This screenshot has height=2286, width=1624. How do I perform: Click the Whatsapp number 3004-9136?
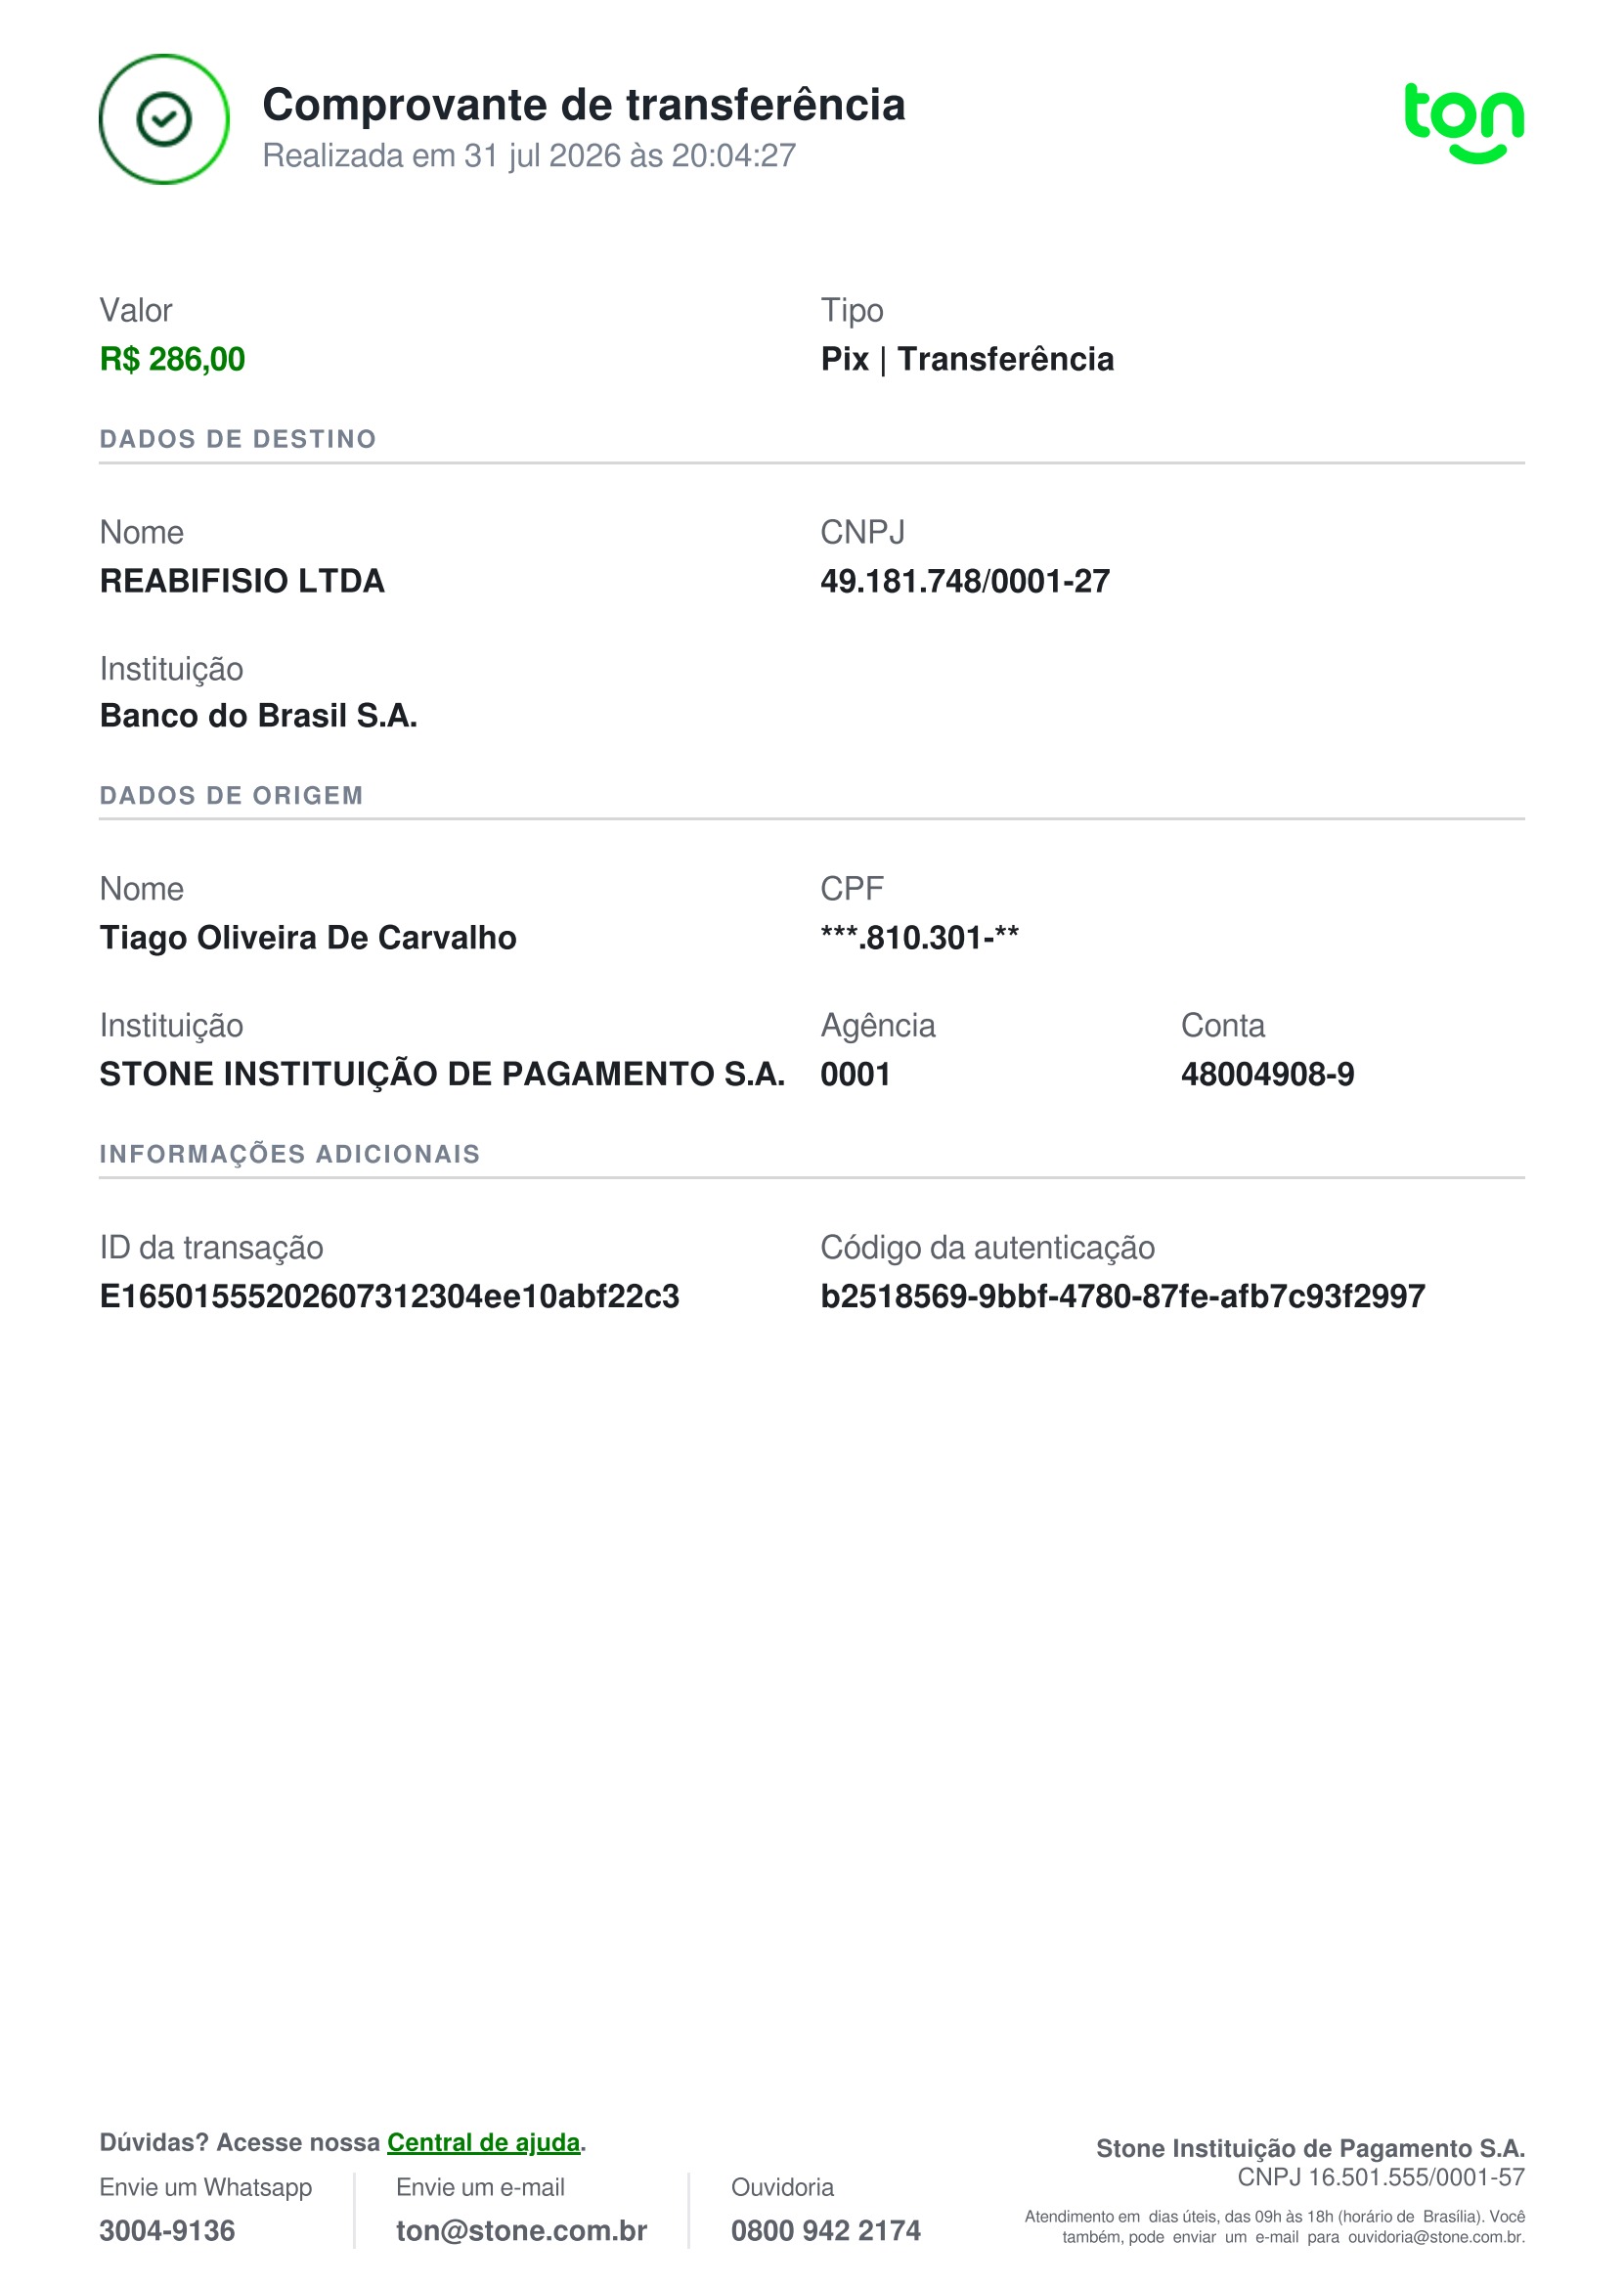pyautogui.click(x=167, y=2231)
